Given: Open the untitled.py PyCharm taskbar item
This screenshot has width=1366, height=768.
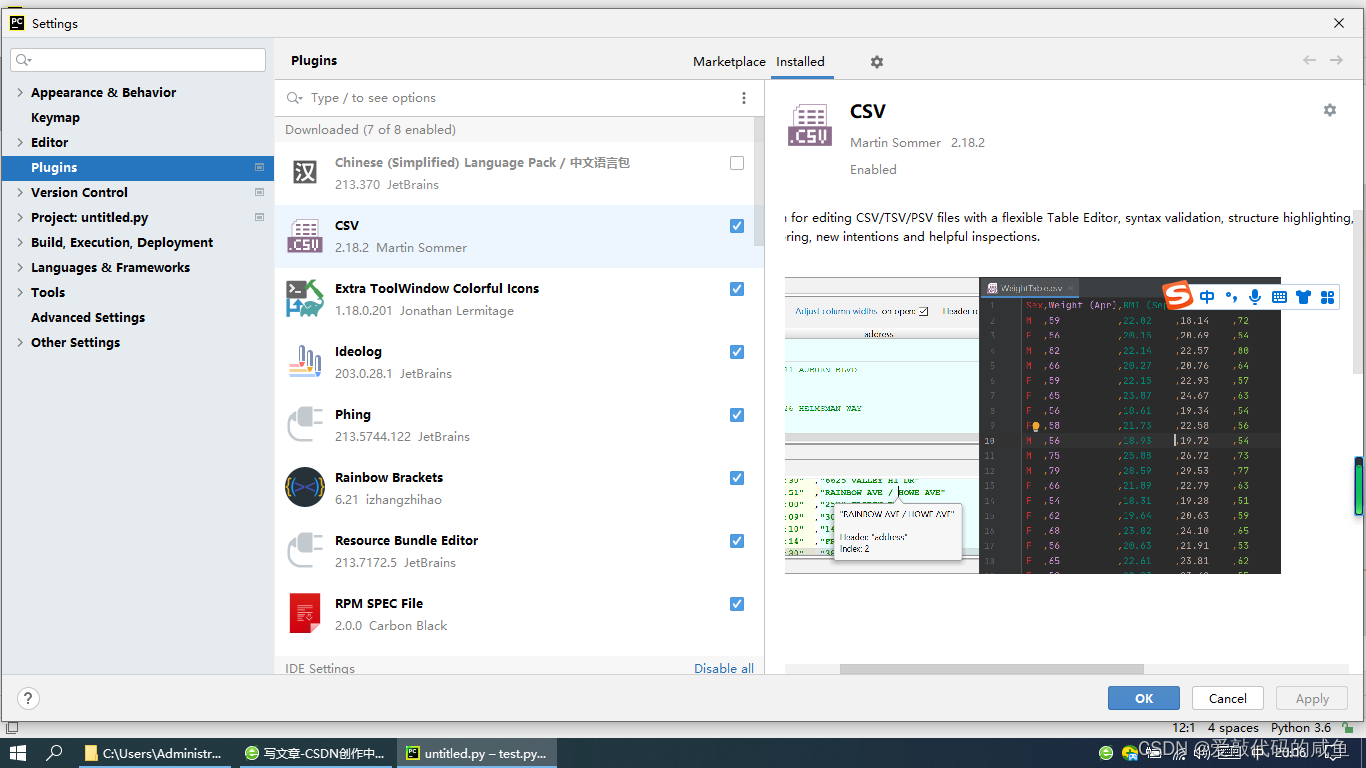Looking at the screenshot, I should point(476,753).
